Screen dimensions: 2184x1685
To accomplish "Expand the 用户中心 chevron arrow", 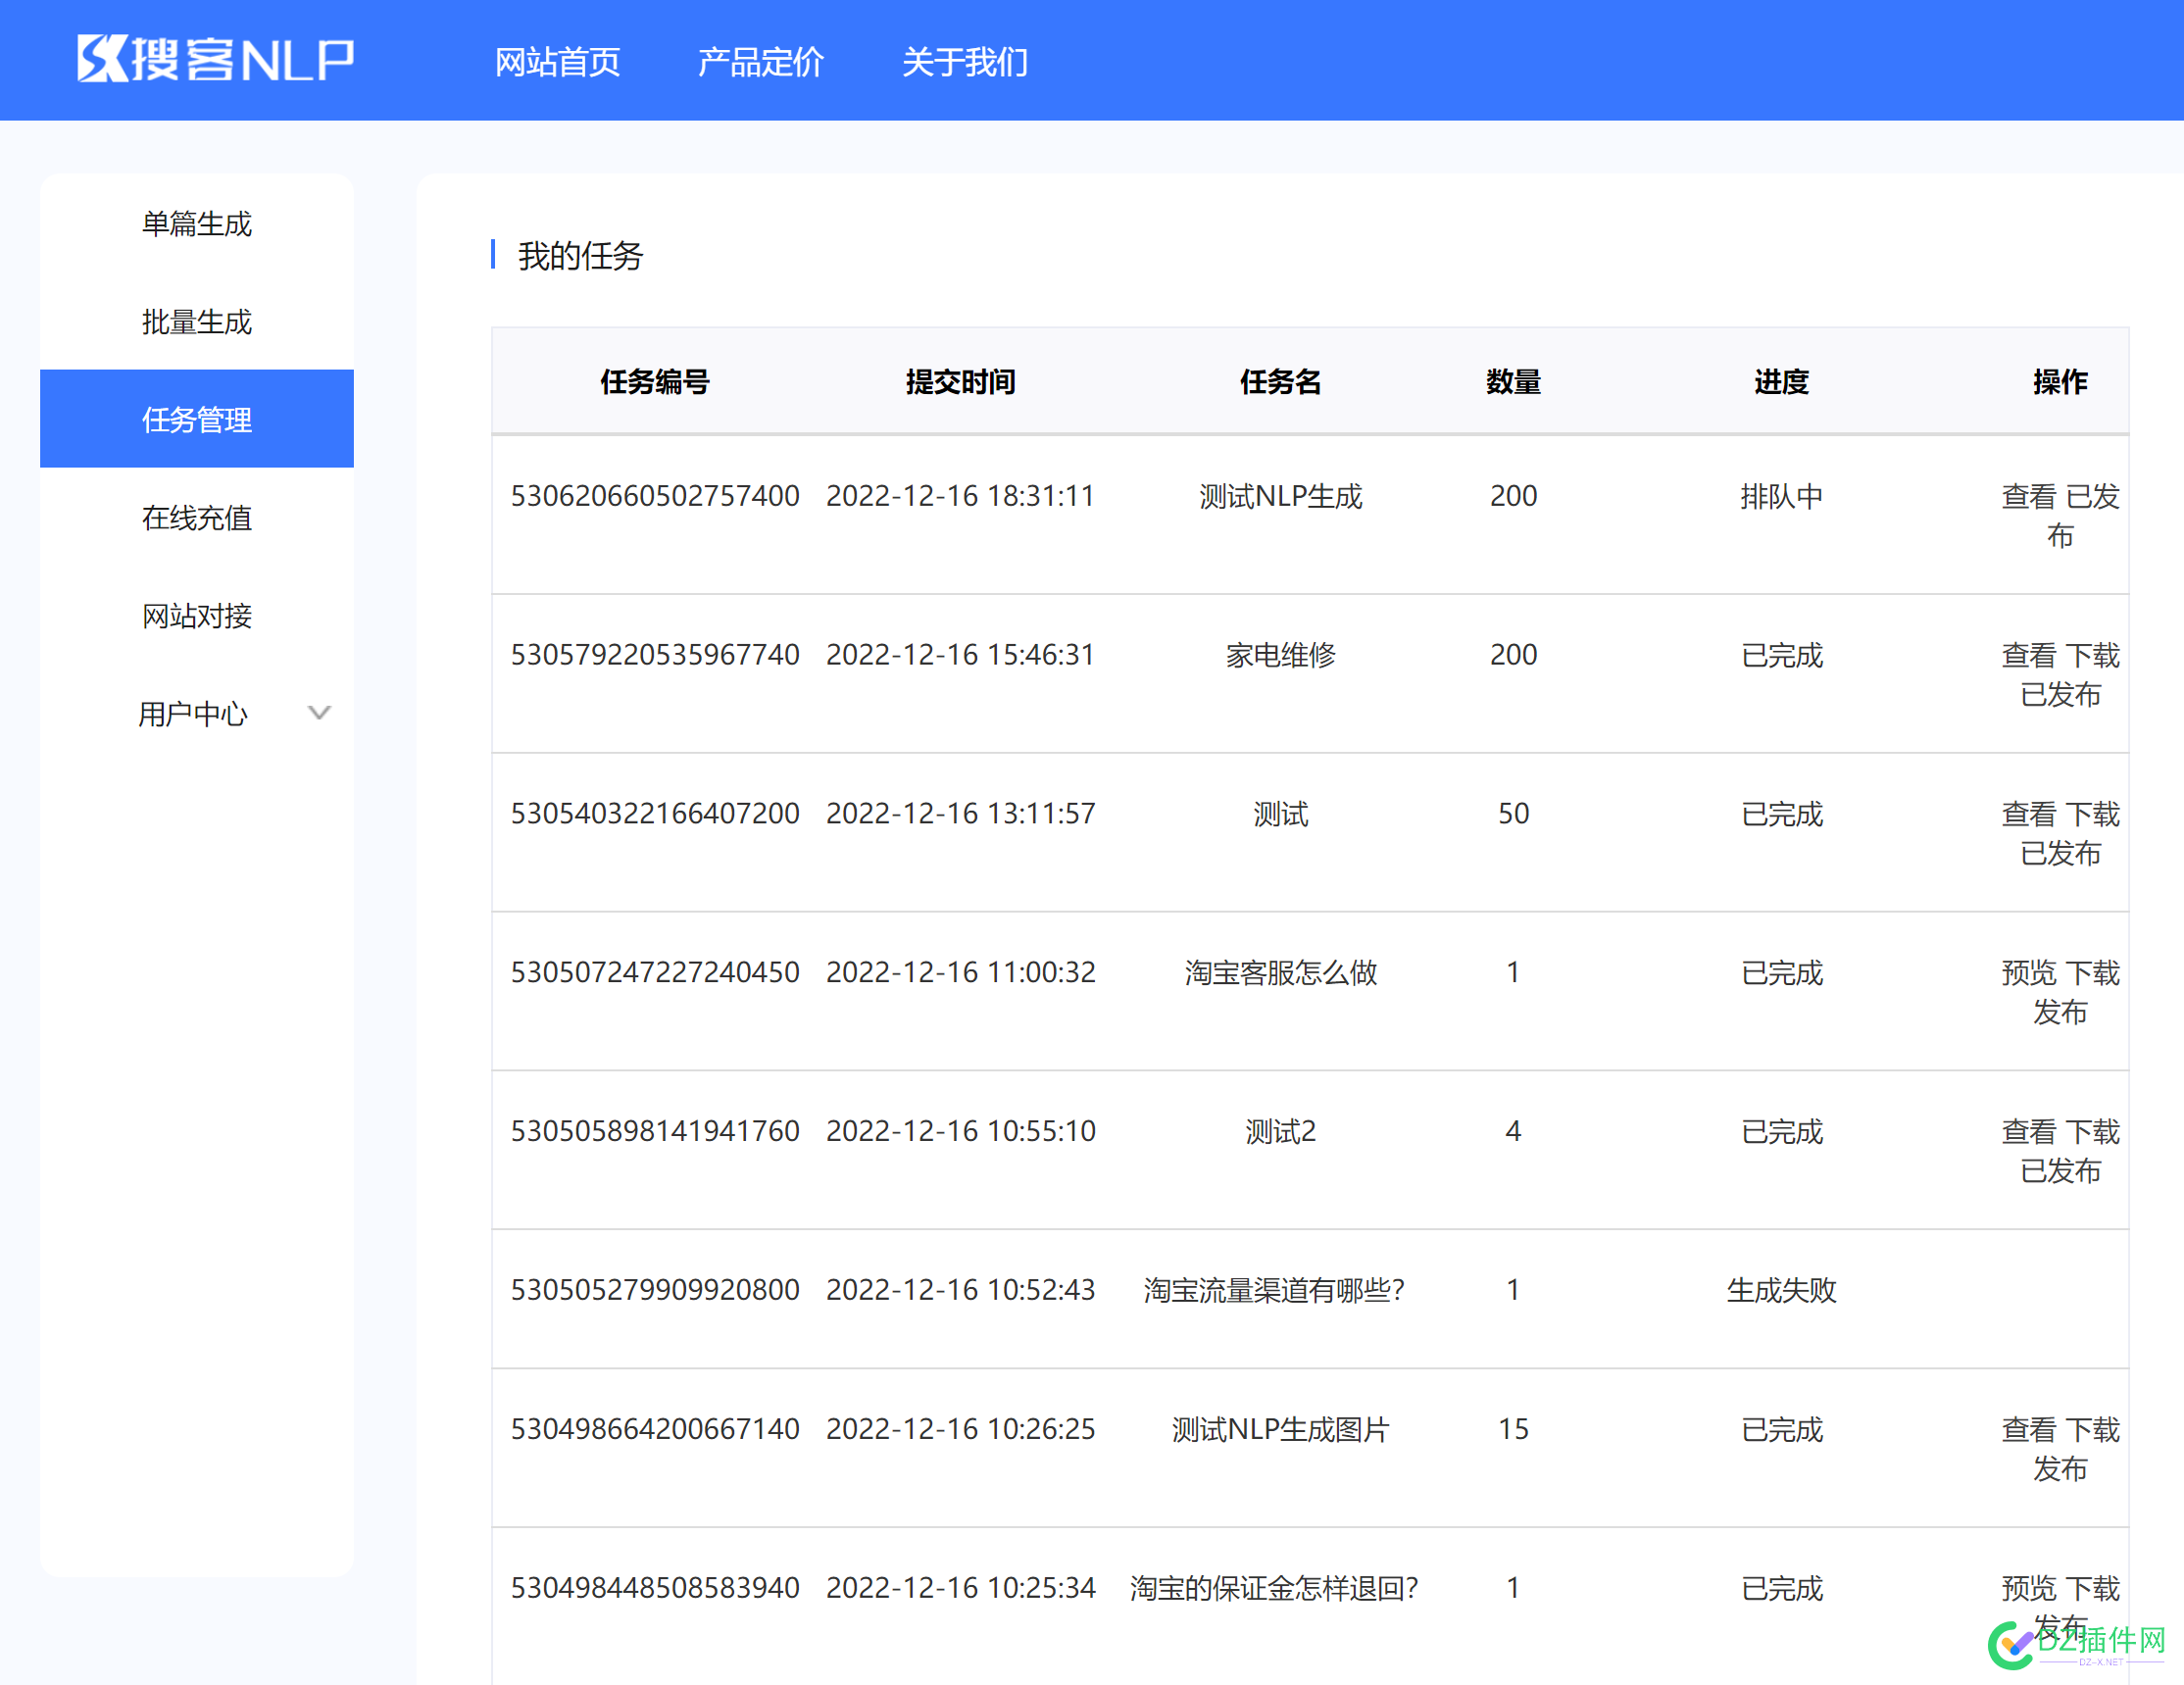I will (319, 713).
